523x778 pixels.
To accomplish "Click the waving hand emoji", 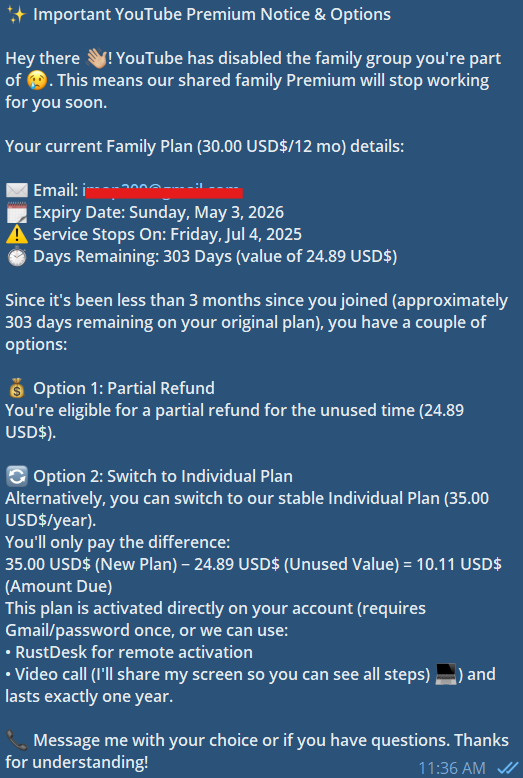I will (x=96, y=59).
